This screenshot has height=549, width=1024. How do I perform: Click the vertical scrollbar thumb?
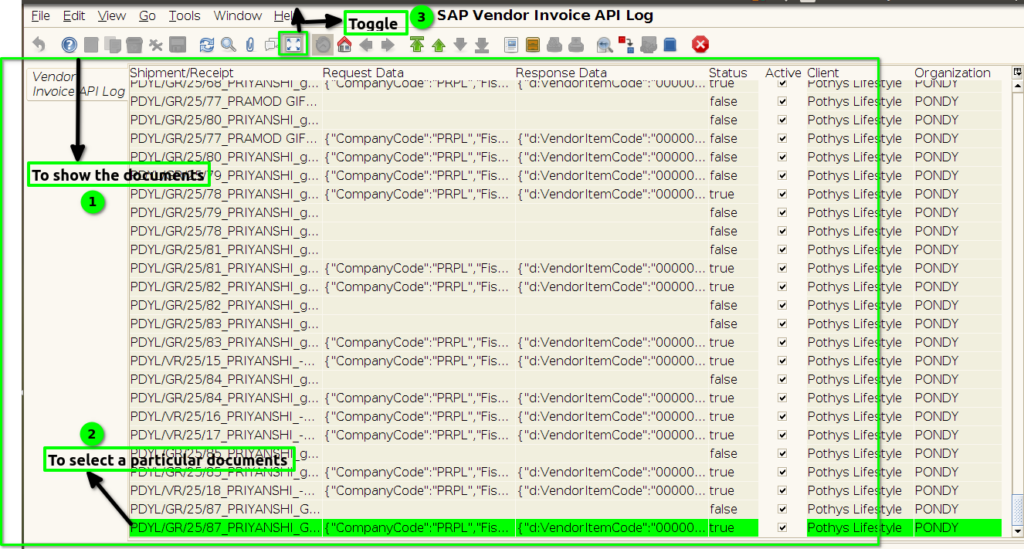[1017, 509]
